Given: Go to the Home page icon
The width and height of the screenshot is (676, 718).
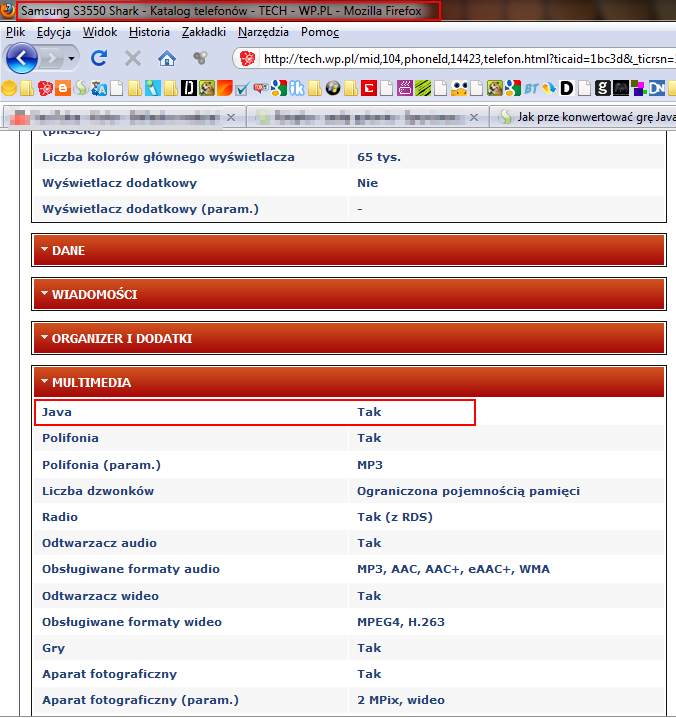Looking at the screenshot, I should coord(167,58).
